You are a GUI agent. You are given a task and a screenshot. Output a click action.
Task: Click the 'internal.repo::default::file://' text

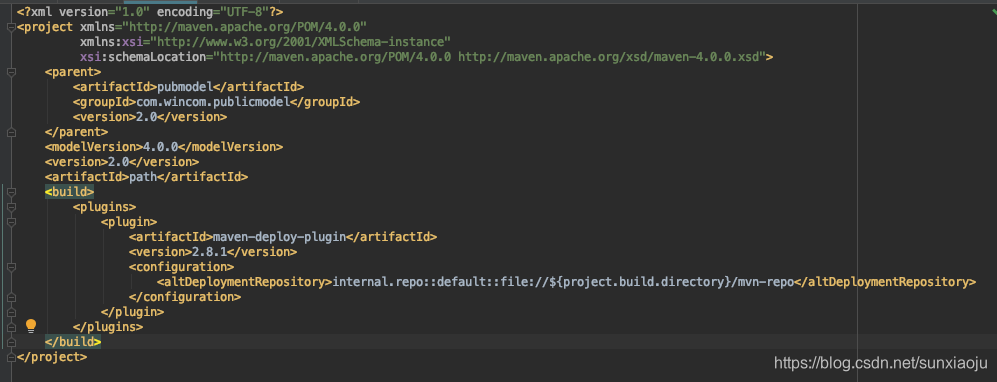[x=442, y=282]
